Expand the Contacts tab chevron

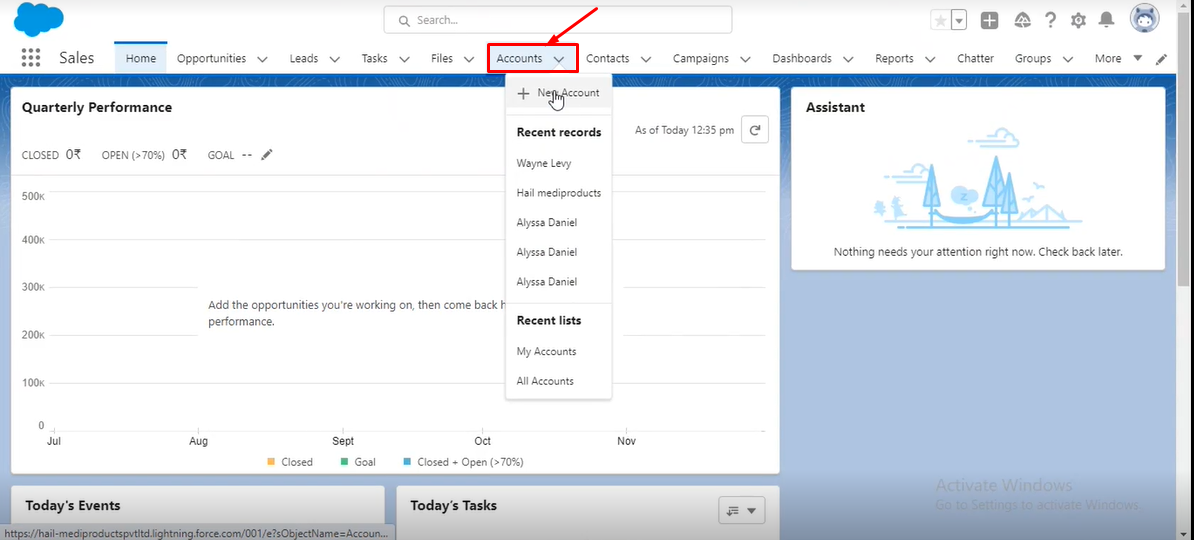pos(646,59)
